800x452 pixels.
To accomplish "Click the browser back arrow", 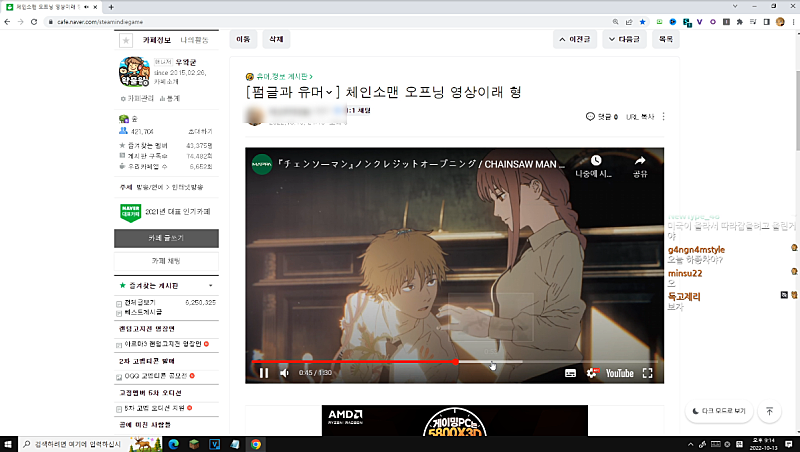I will point(7,22).
